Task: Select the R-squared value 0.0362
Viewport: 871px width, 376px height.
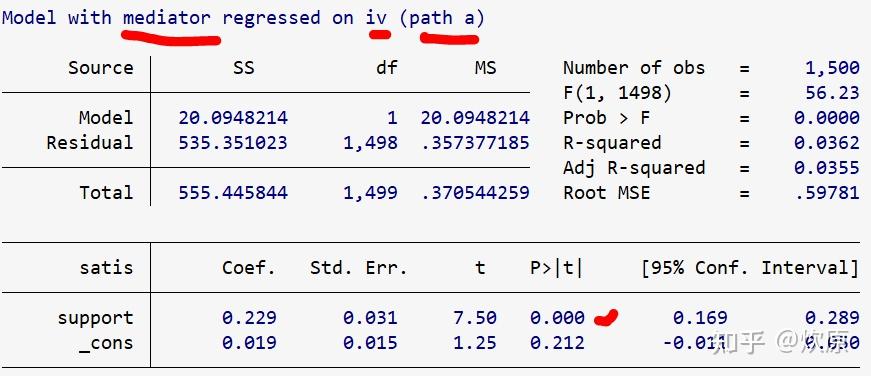Action: coord(827,143)
